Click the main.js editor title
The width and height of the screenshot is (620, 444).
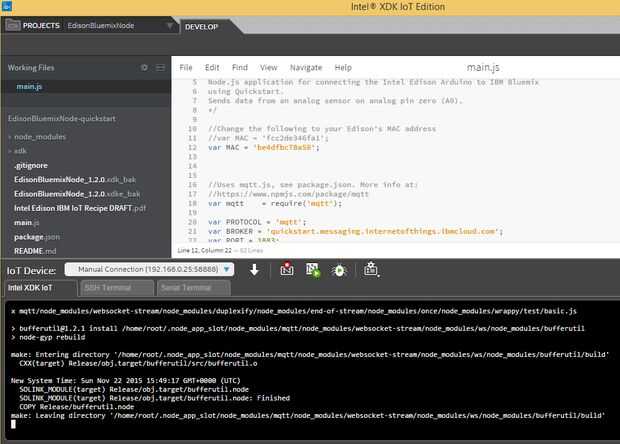(x=483, y=68)
